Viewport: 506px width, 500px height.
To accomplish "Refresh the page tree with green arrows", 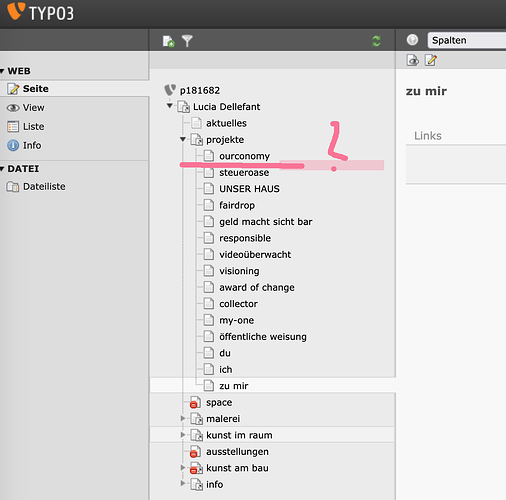I will [376, 41].
